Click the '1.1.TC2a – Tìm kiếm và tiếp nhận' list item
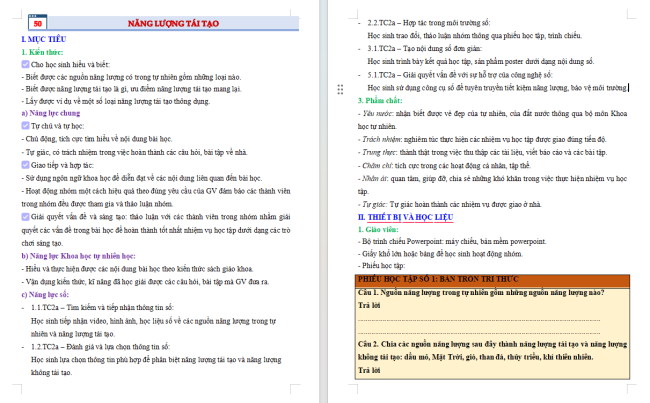Viewport: 650px width, 403px height. pos(102,308)
